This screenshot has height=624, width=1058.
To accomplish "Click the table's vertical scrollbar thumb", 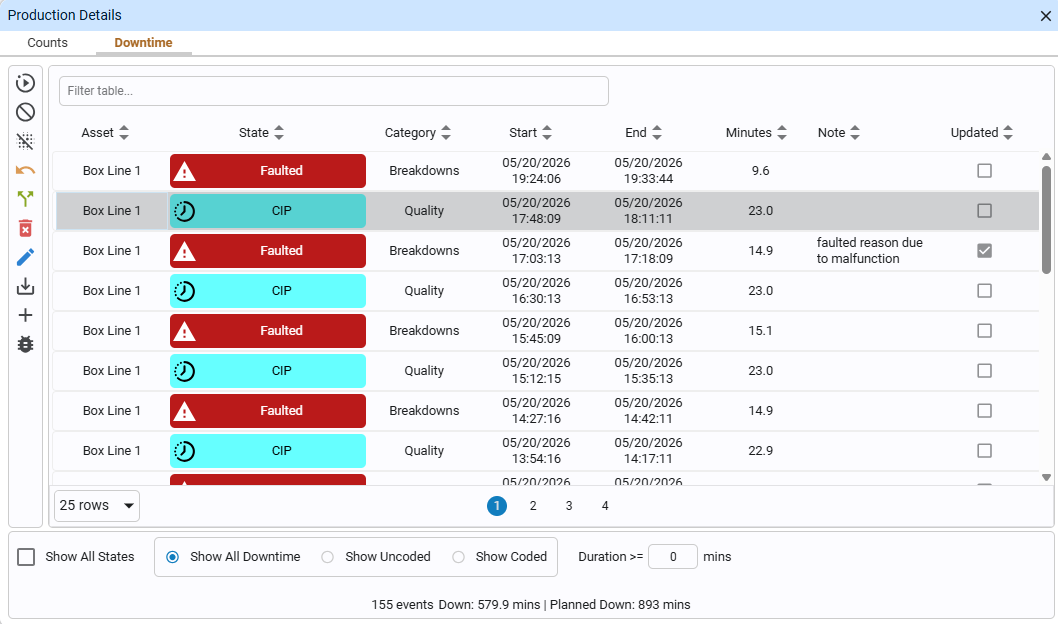I will (x=1047, y=219).
